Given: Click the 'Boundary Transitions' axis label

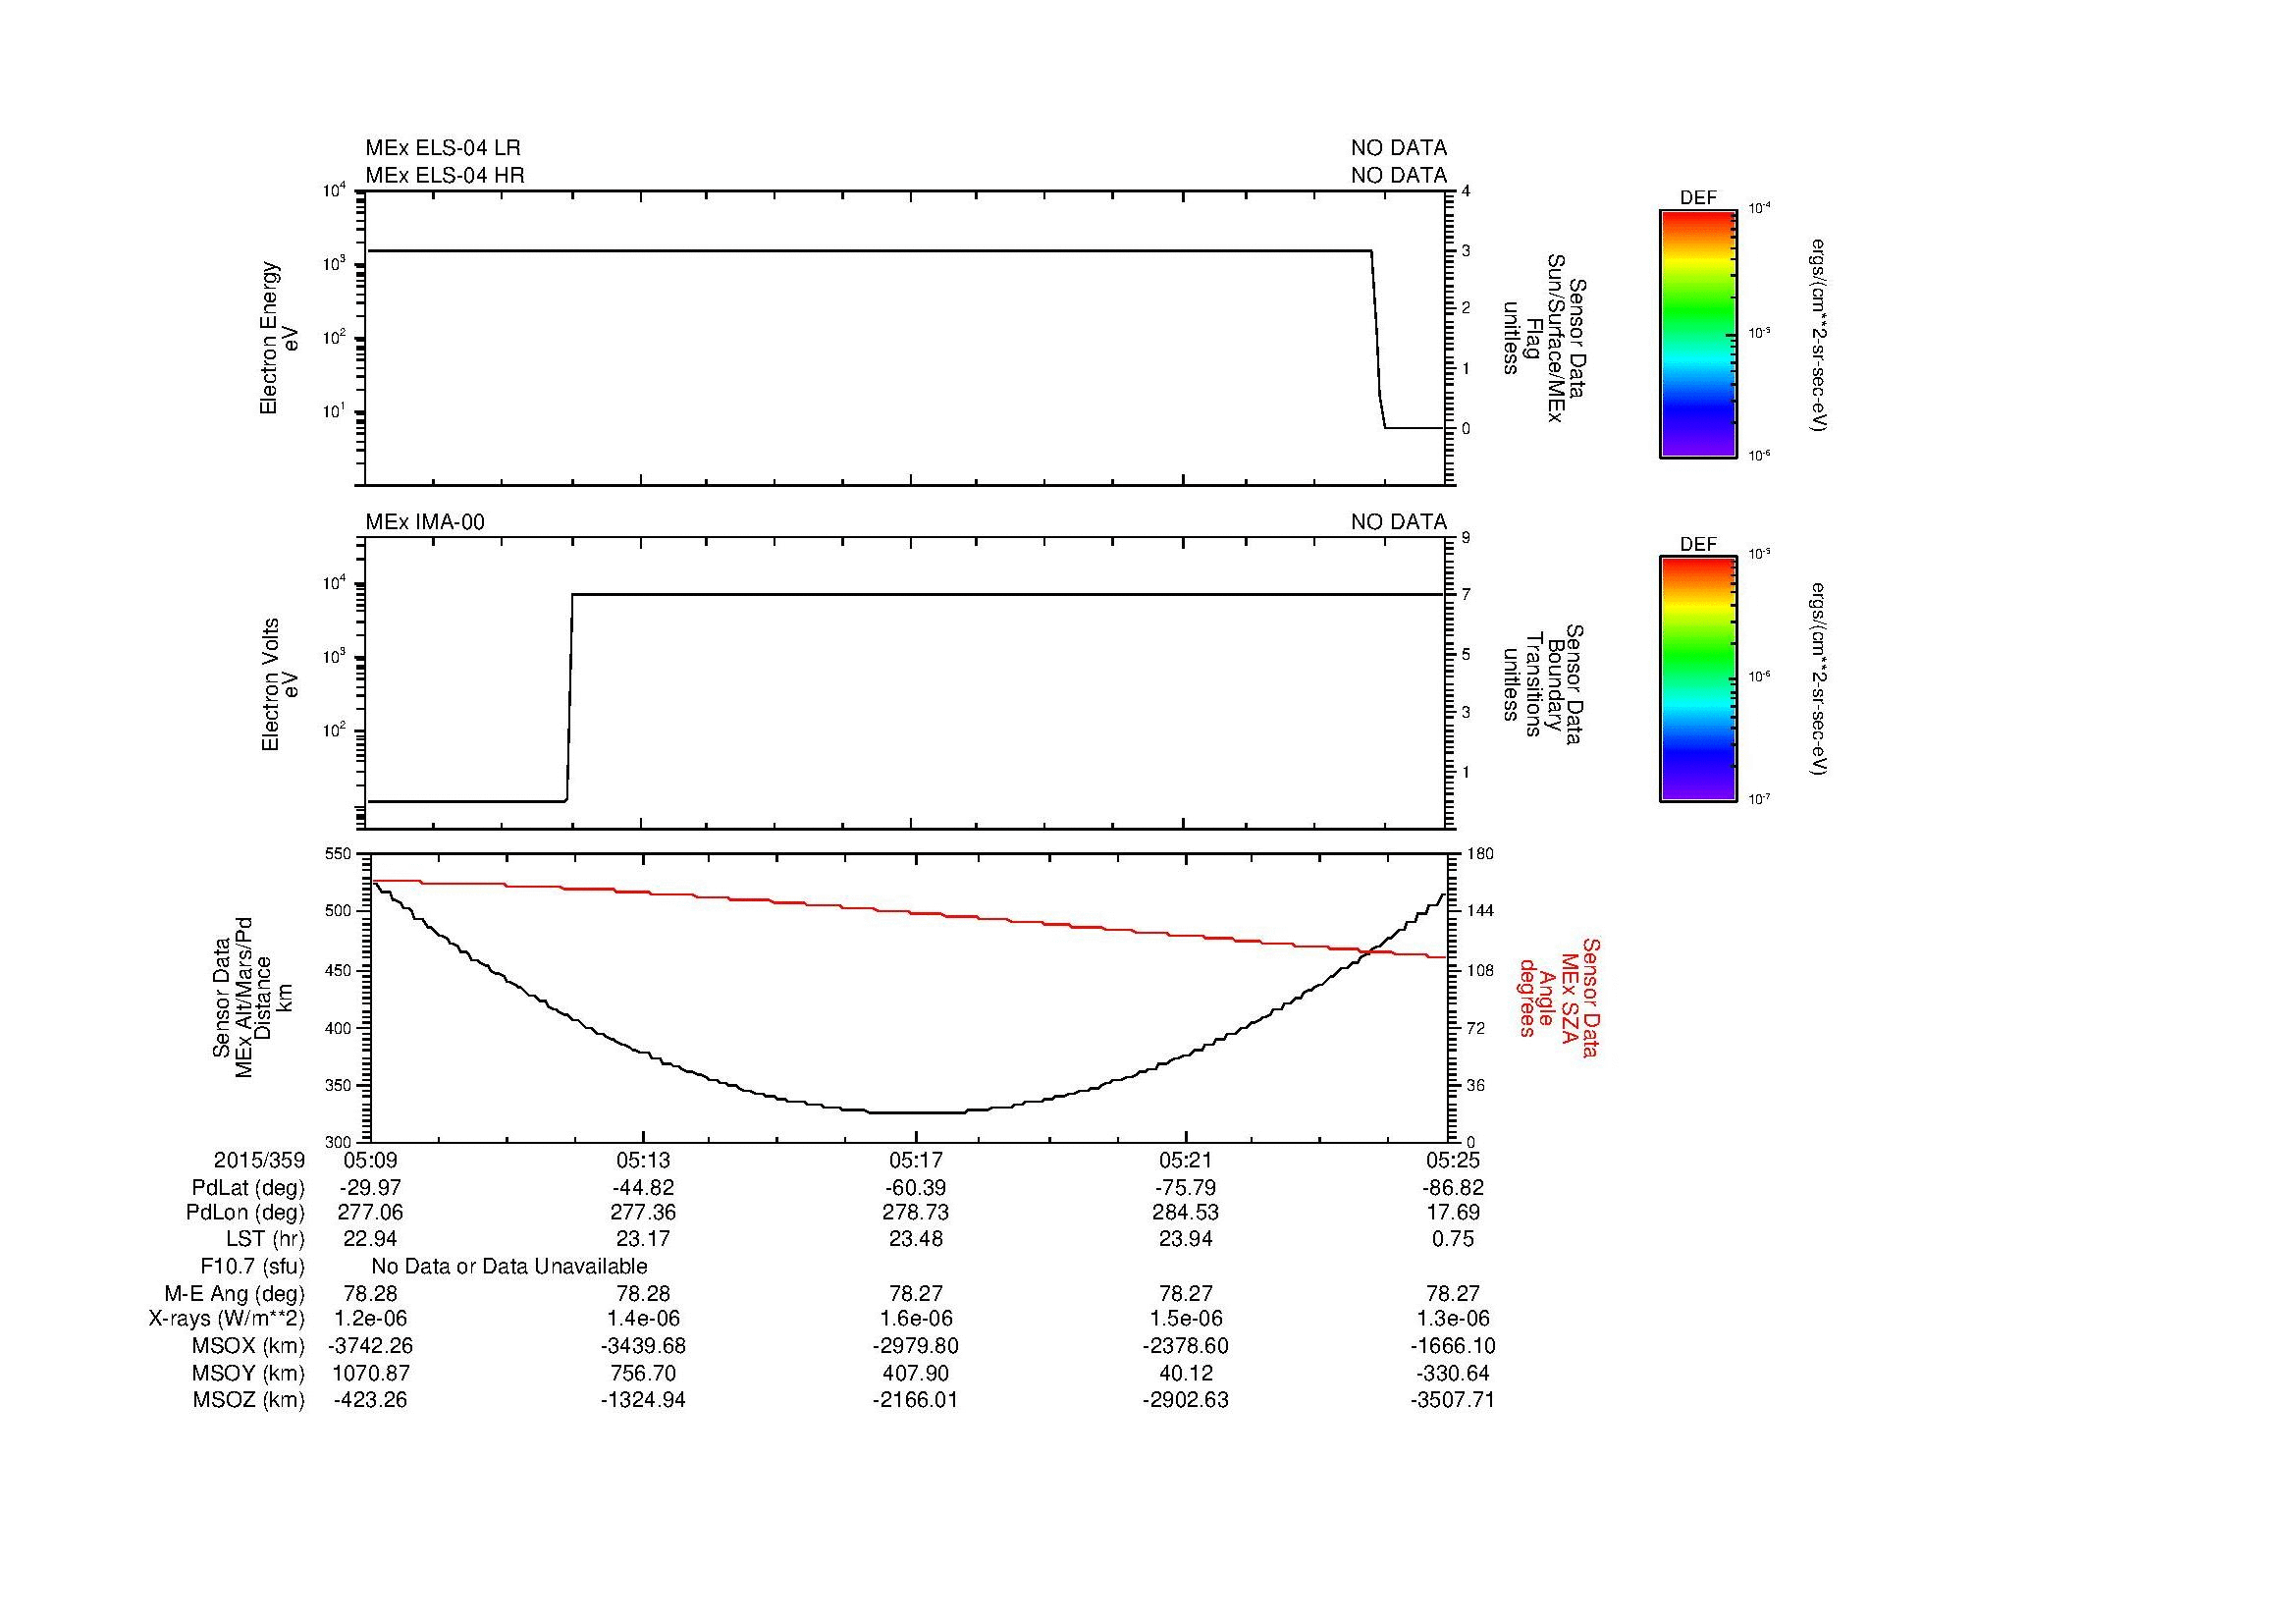Looking at the screenshot, I should click(1545, 684).
